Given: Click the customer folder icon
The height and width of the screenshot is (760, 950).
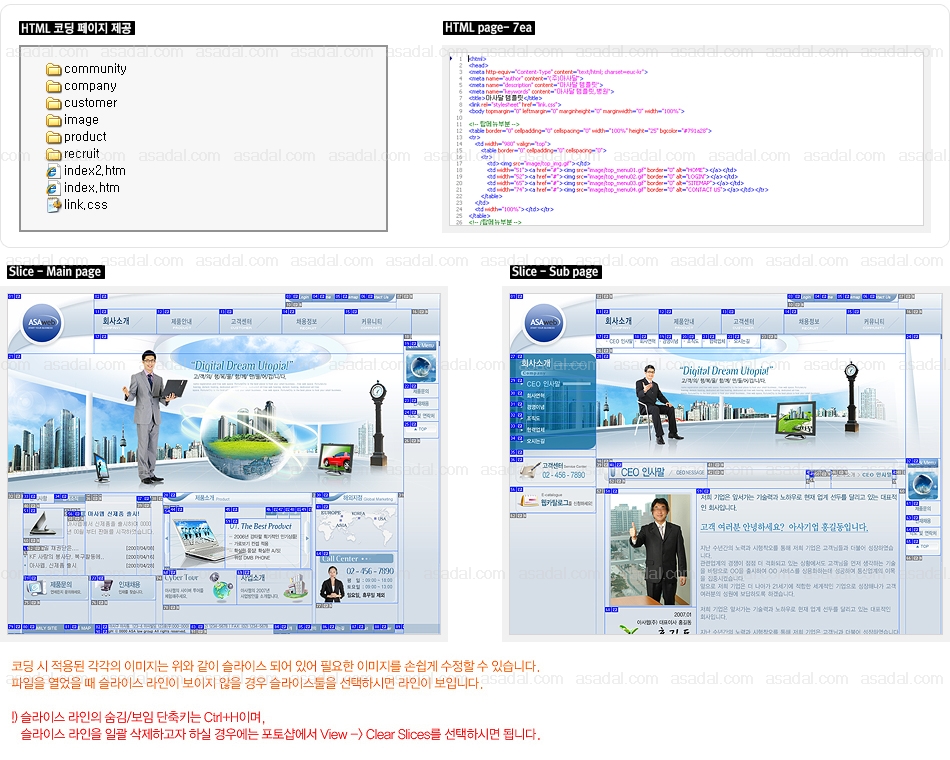Looking at the screenshot, I should pos(54,103).
